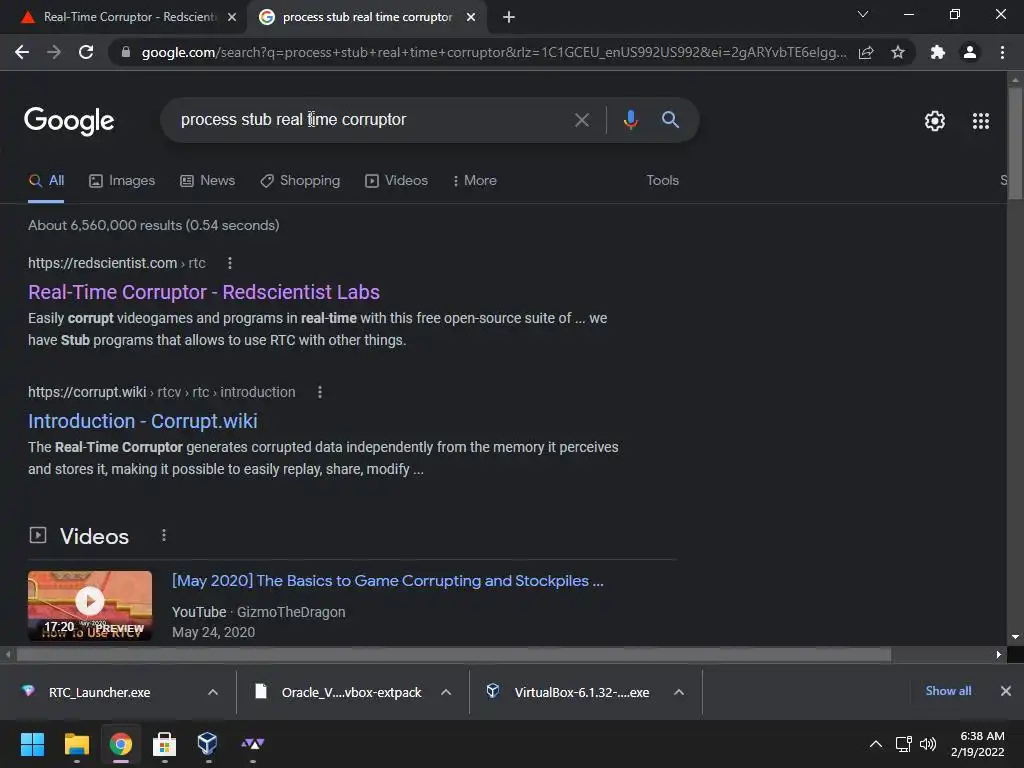The width and height of the screenshot is (1024, 768).
Task: Expand VirtualBox-6.1.32 download options
Action: (679, 692)
